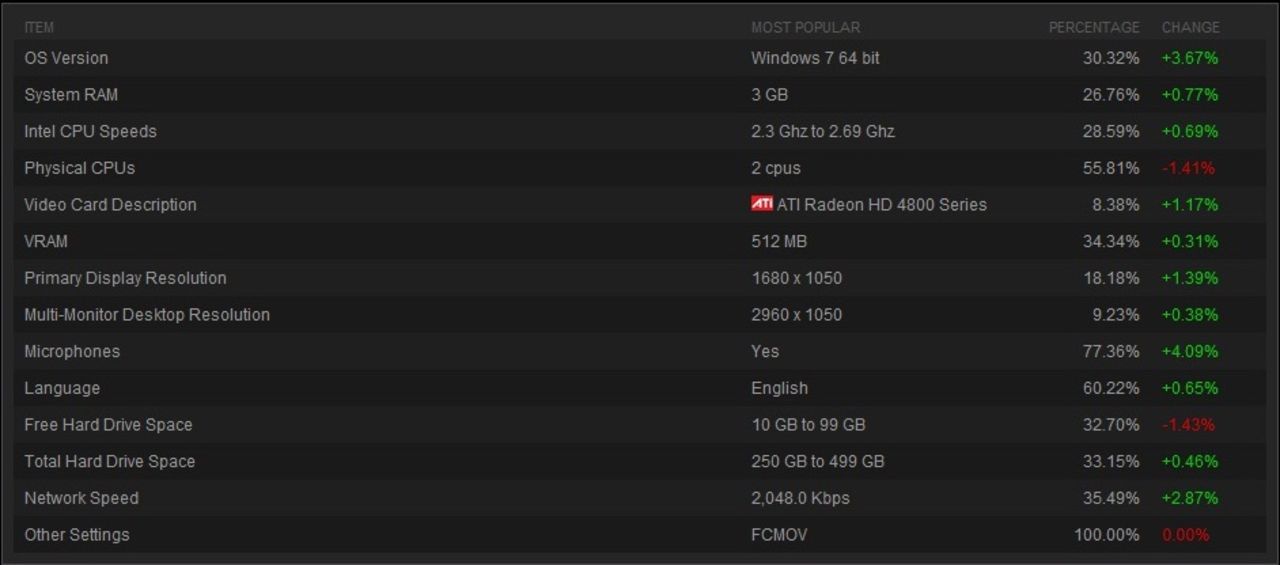Click the 30.32% percentage

coord(1111,58)
